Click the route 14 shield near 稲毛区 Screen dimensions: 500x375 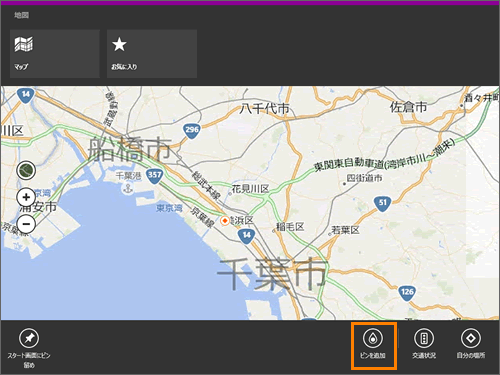click(x=246, y=235)
